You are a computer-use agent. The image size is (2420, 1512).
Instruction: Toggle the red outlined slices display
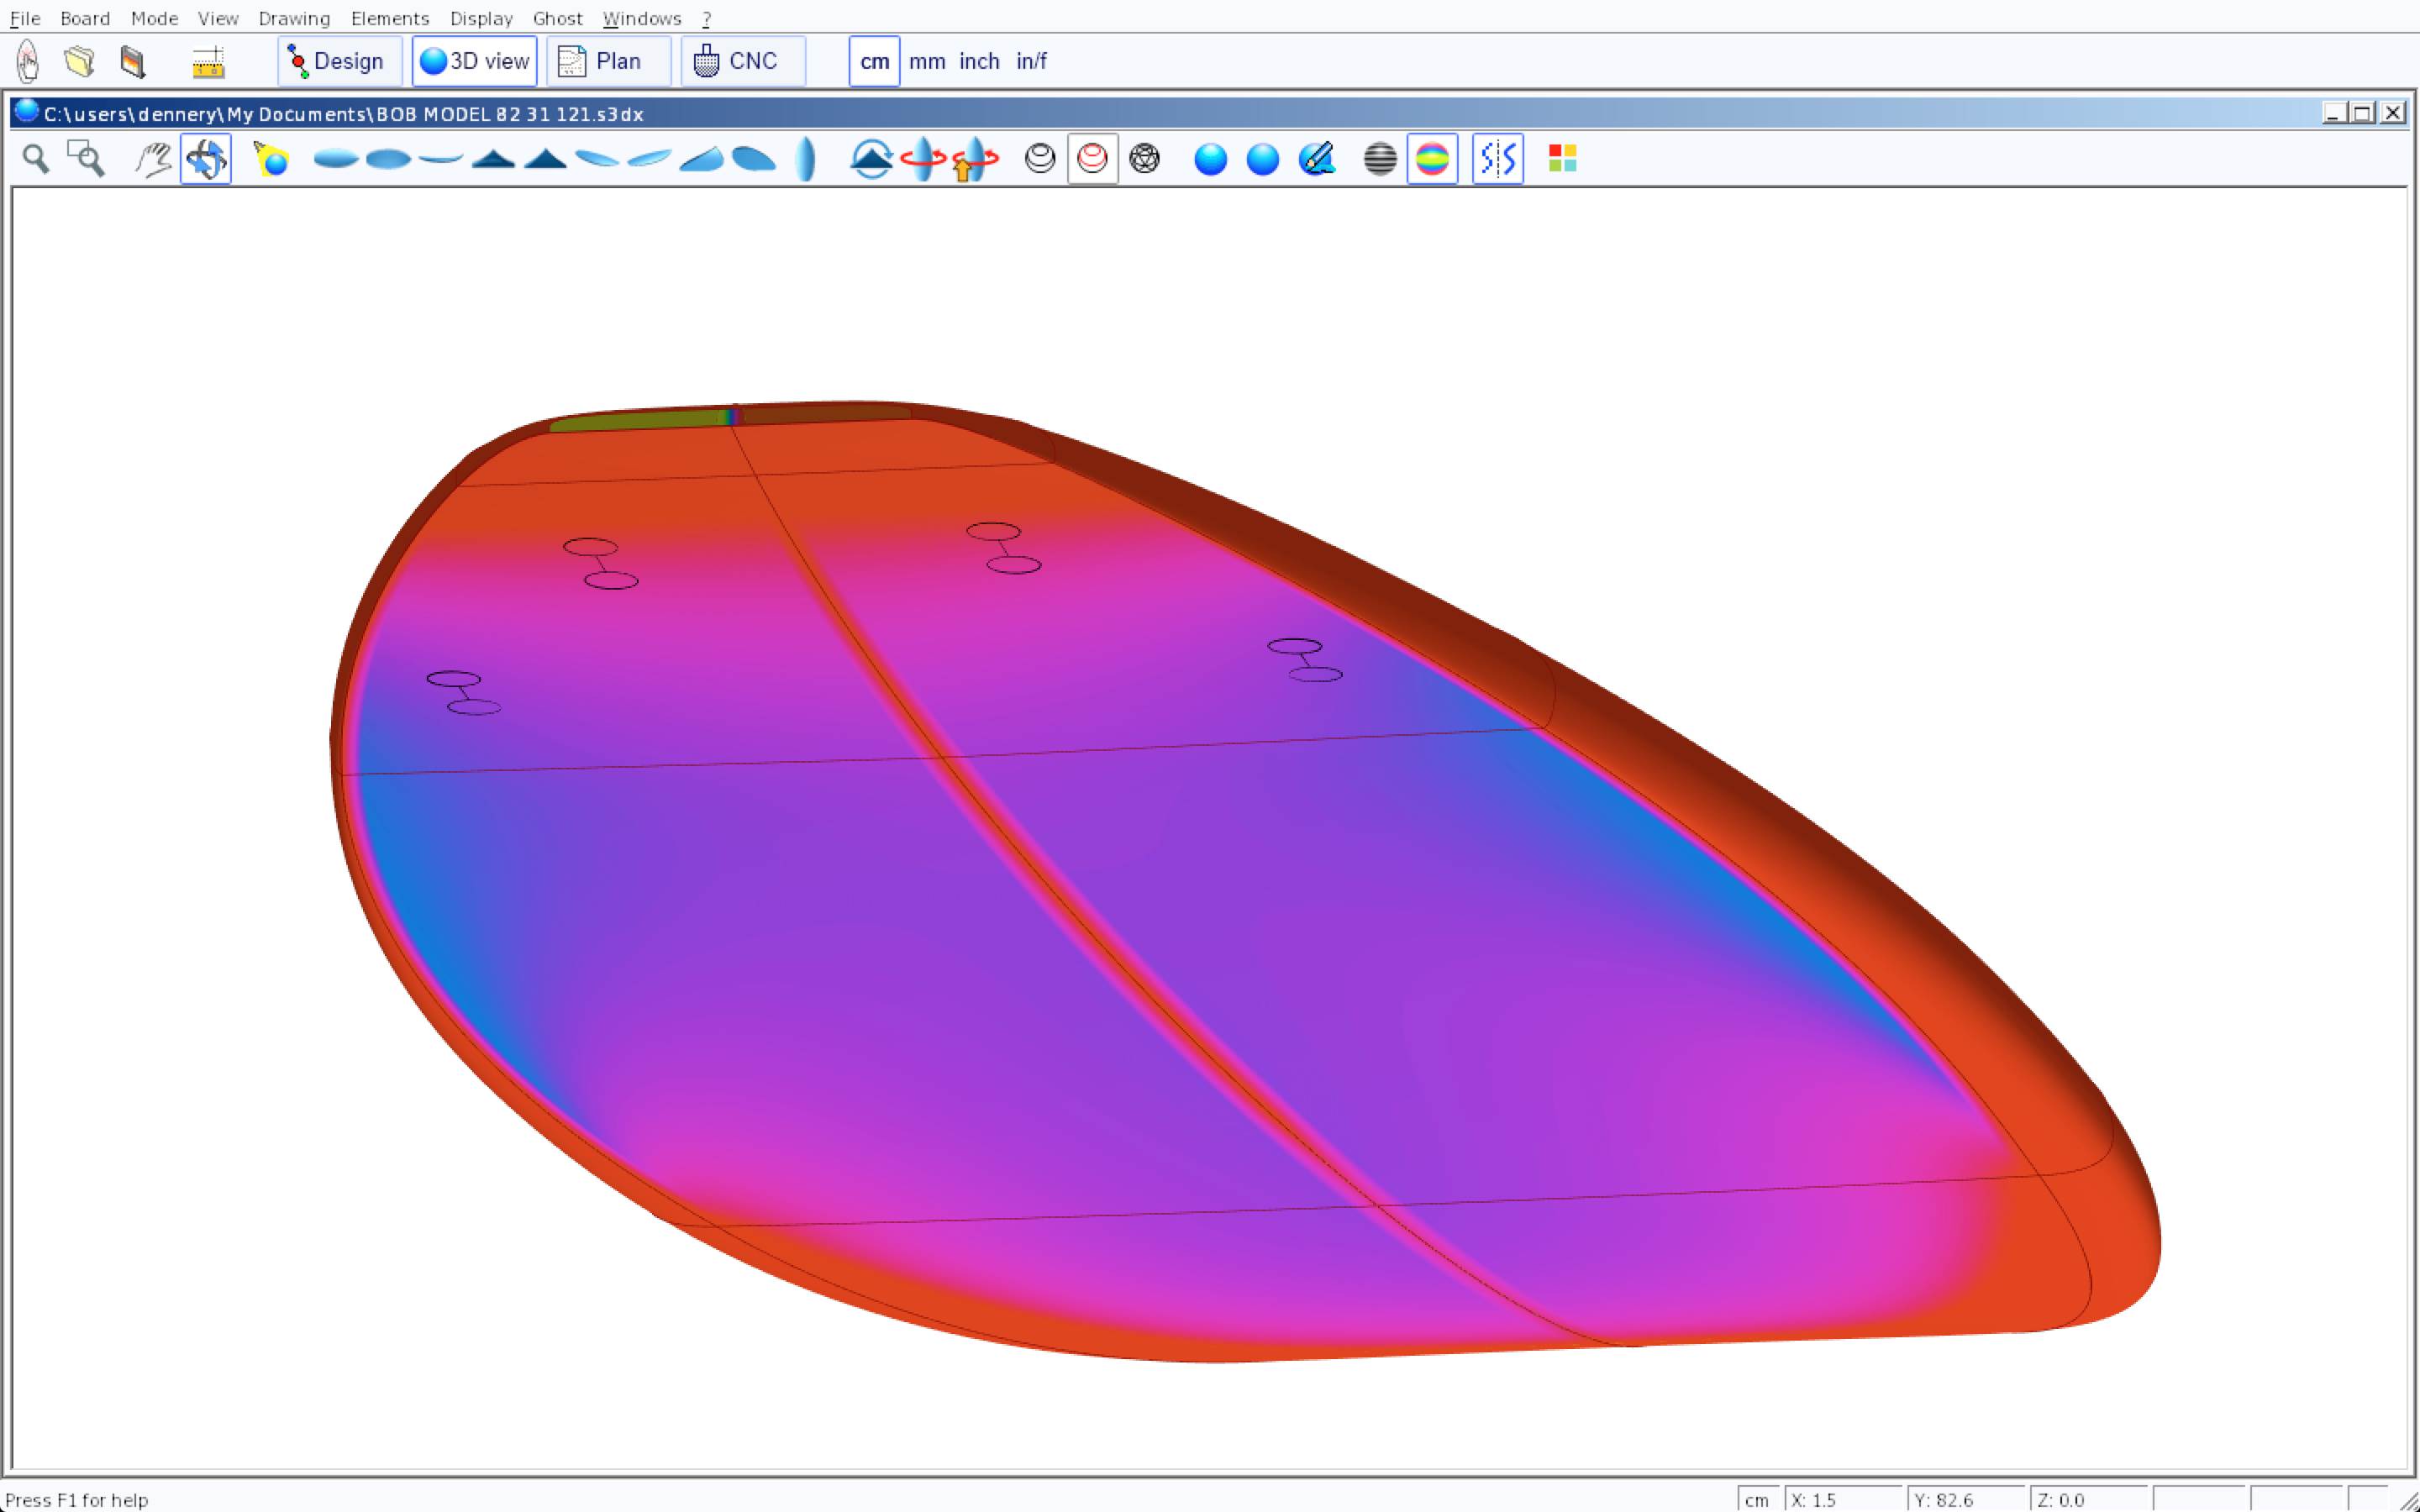(1092, 159)
